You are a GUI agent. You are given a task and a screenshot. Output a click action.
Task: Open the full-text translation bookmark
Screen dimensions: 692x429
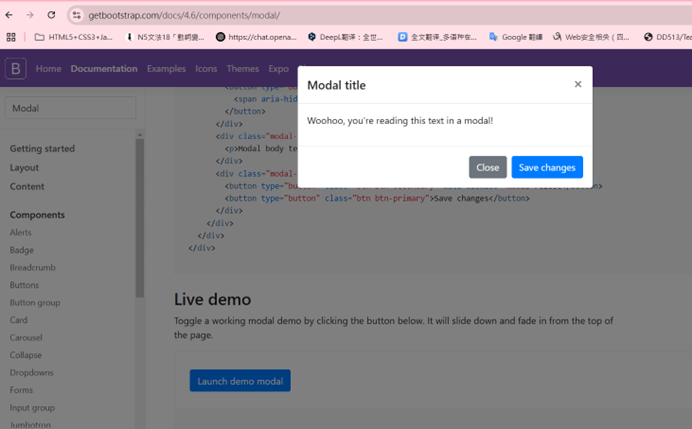[x=437, y=37]
